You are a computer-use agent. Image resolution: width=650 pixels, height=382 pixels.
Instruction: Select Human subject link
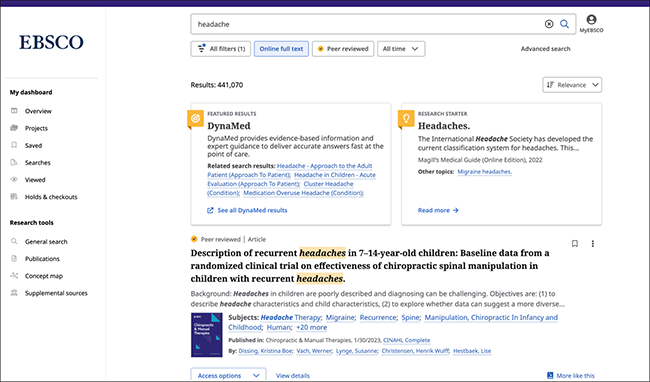(279, 327)
